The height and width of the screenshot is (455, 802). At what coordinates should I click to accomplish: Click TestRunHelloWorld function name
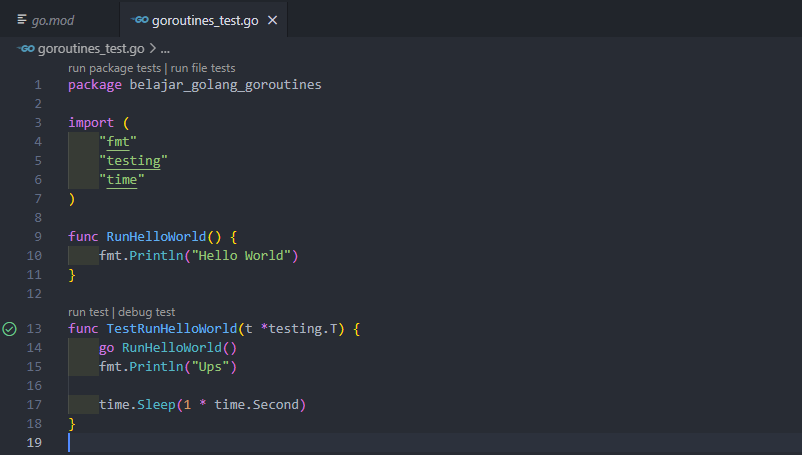(x=172, y=329)
